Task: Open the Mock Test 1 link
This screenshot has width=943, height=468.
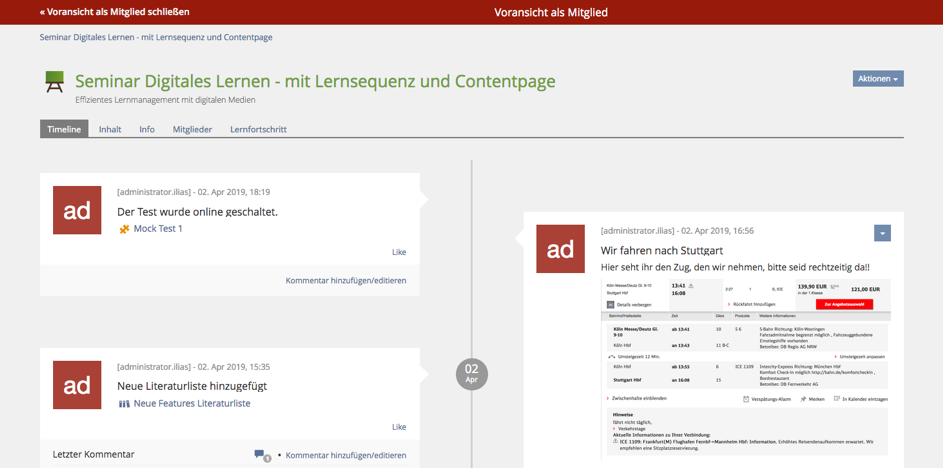Action: (158, 229)
